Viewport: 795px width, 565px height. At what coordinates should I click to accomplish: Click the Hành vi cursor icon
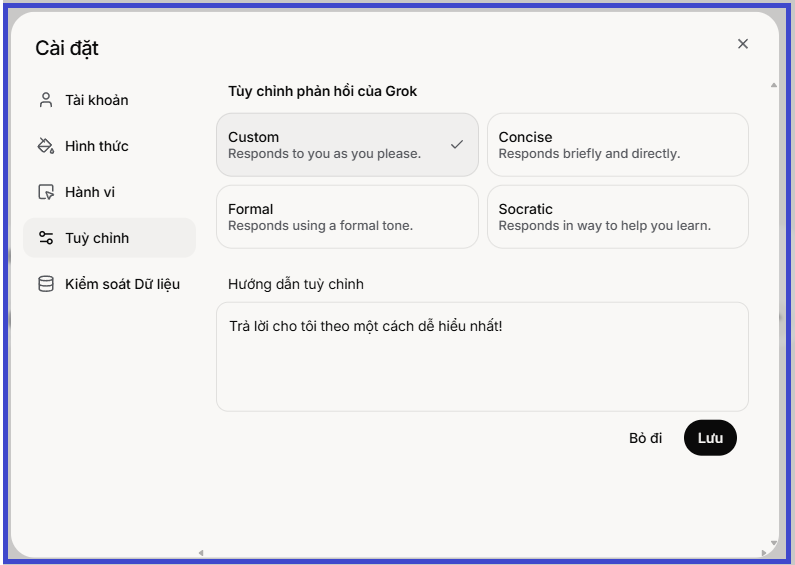pyautogui.click(x=46, y=192)
